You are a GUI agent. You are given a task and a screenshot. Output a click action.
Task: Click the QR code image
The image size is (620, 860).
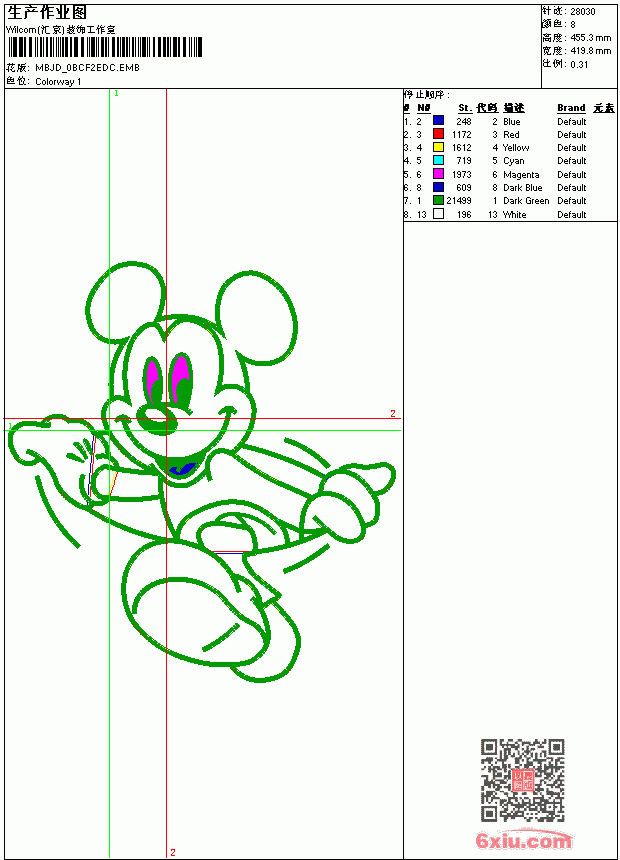pos(522,780)
